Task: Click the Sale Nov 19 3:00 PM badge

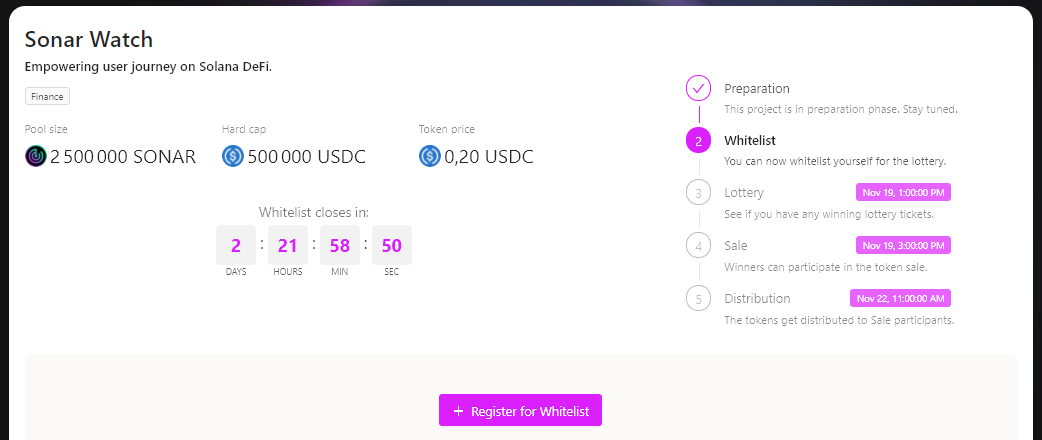Action: [903, 245]
